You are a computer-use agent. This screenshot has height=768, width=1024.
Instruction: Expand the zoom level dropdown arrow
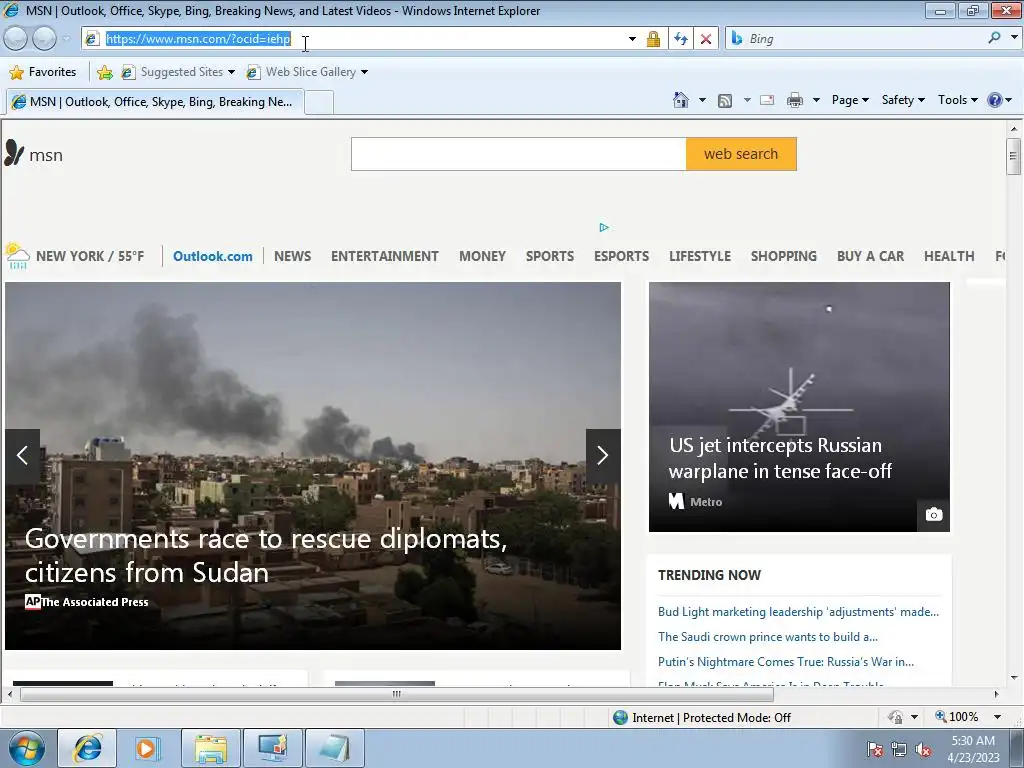tap(997, 717)
